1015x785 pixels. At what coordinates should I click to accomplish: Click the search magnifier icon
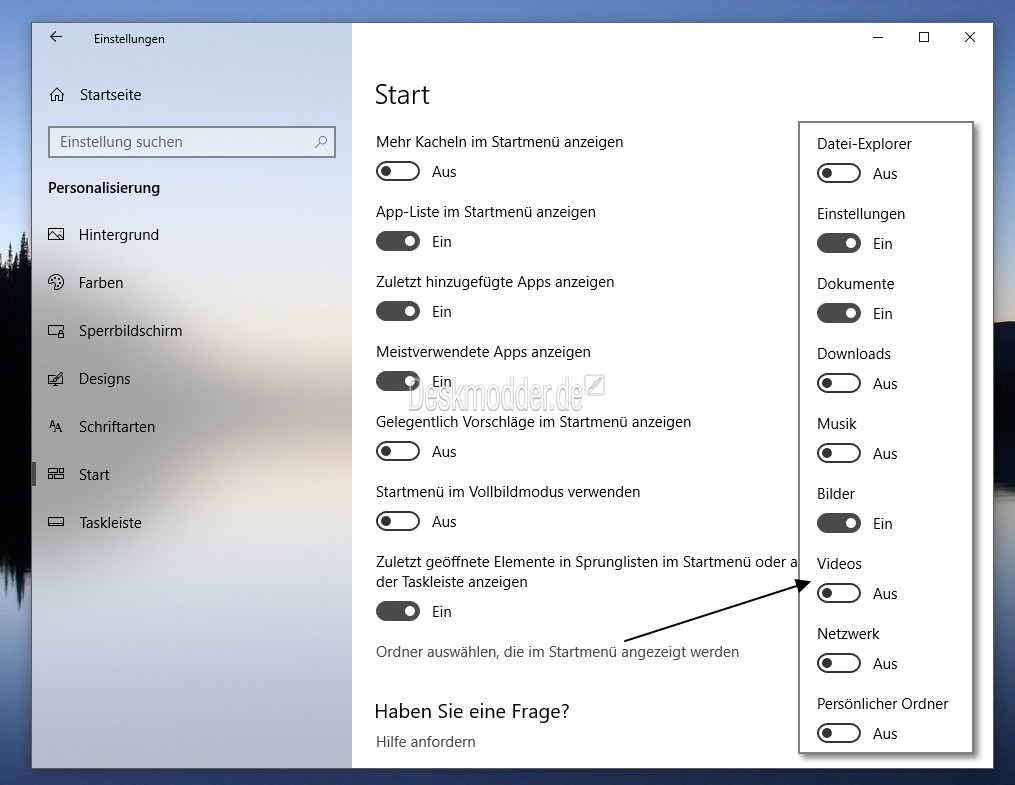(321, 142)
